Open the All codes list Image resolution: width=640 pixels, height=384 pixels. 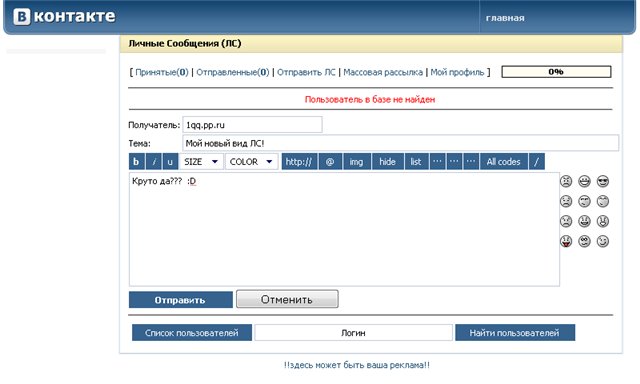click(504, 162)
